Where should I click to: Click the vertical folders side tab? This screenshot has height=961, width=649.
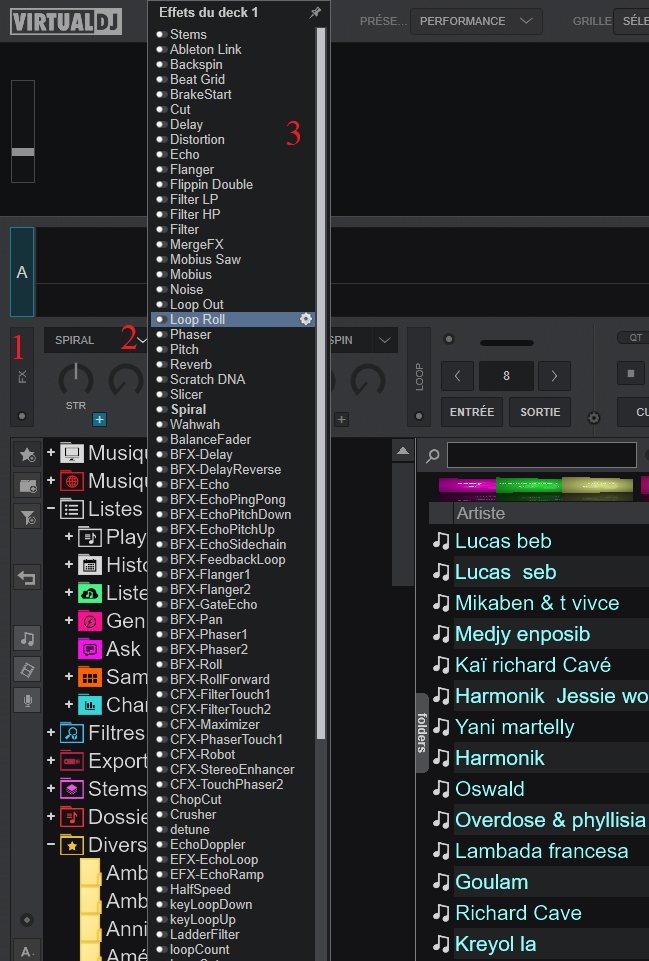point(422,732)
